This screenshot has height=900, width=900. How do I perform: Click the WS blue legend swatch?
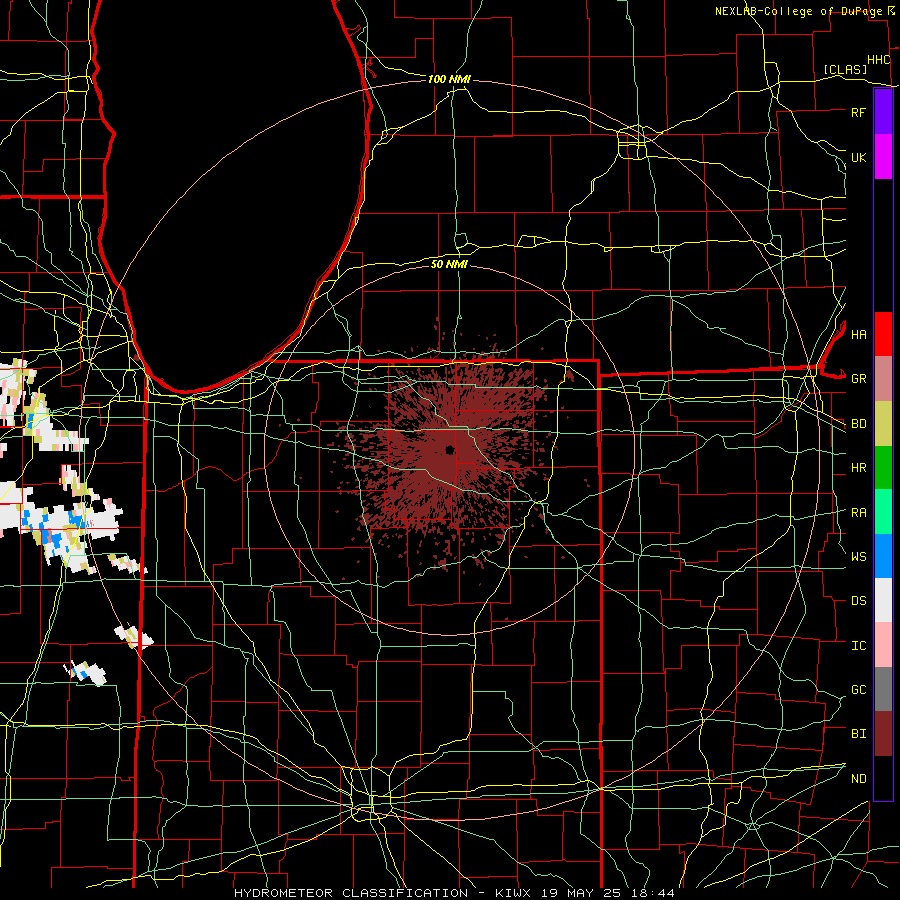click(883, 556)
